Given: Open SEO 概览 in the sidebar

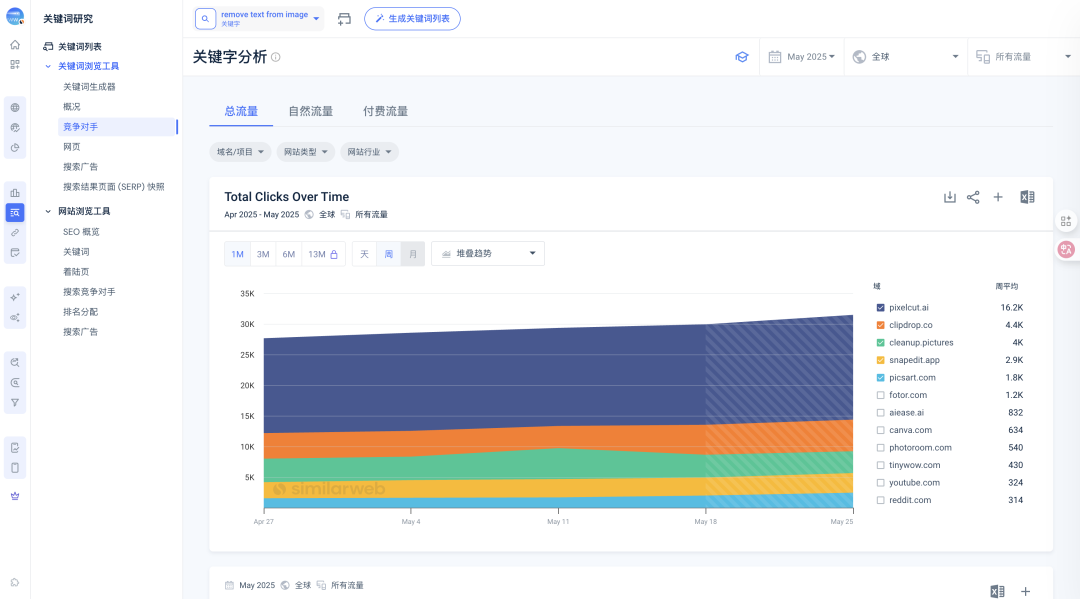Looking at the screenshot, I should point(81,232).
